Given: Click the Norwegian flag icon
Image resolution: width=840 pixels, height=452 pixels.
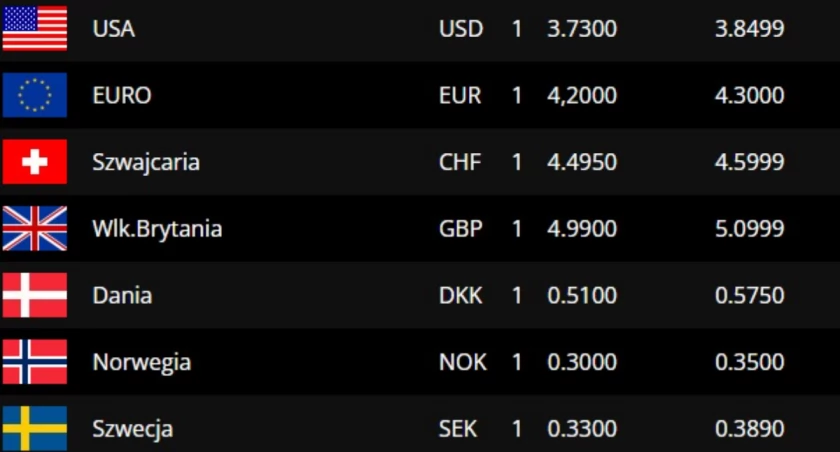Looking at the screenshot, I should 35,361.
